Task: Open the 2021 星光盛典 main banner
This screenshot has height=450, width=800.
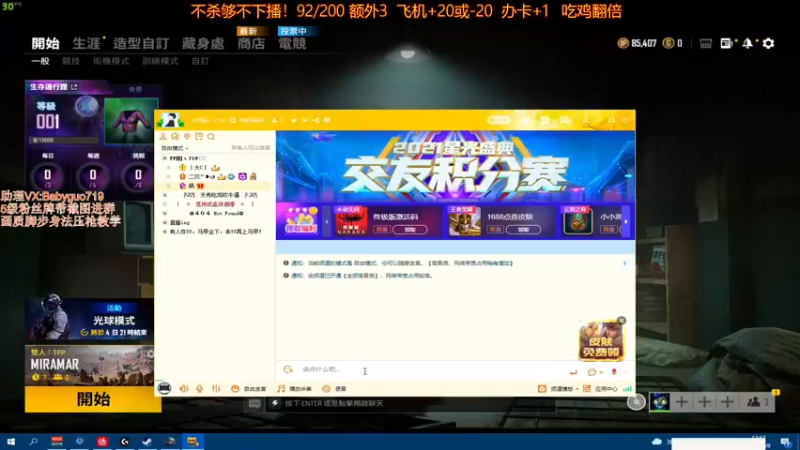Action: 455,166
